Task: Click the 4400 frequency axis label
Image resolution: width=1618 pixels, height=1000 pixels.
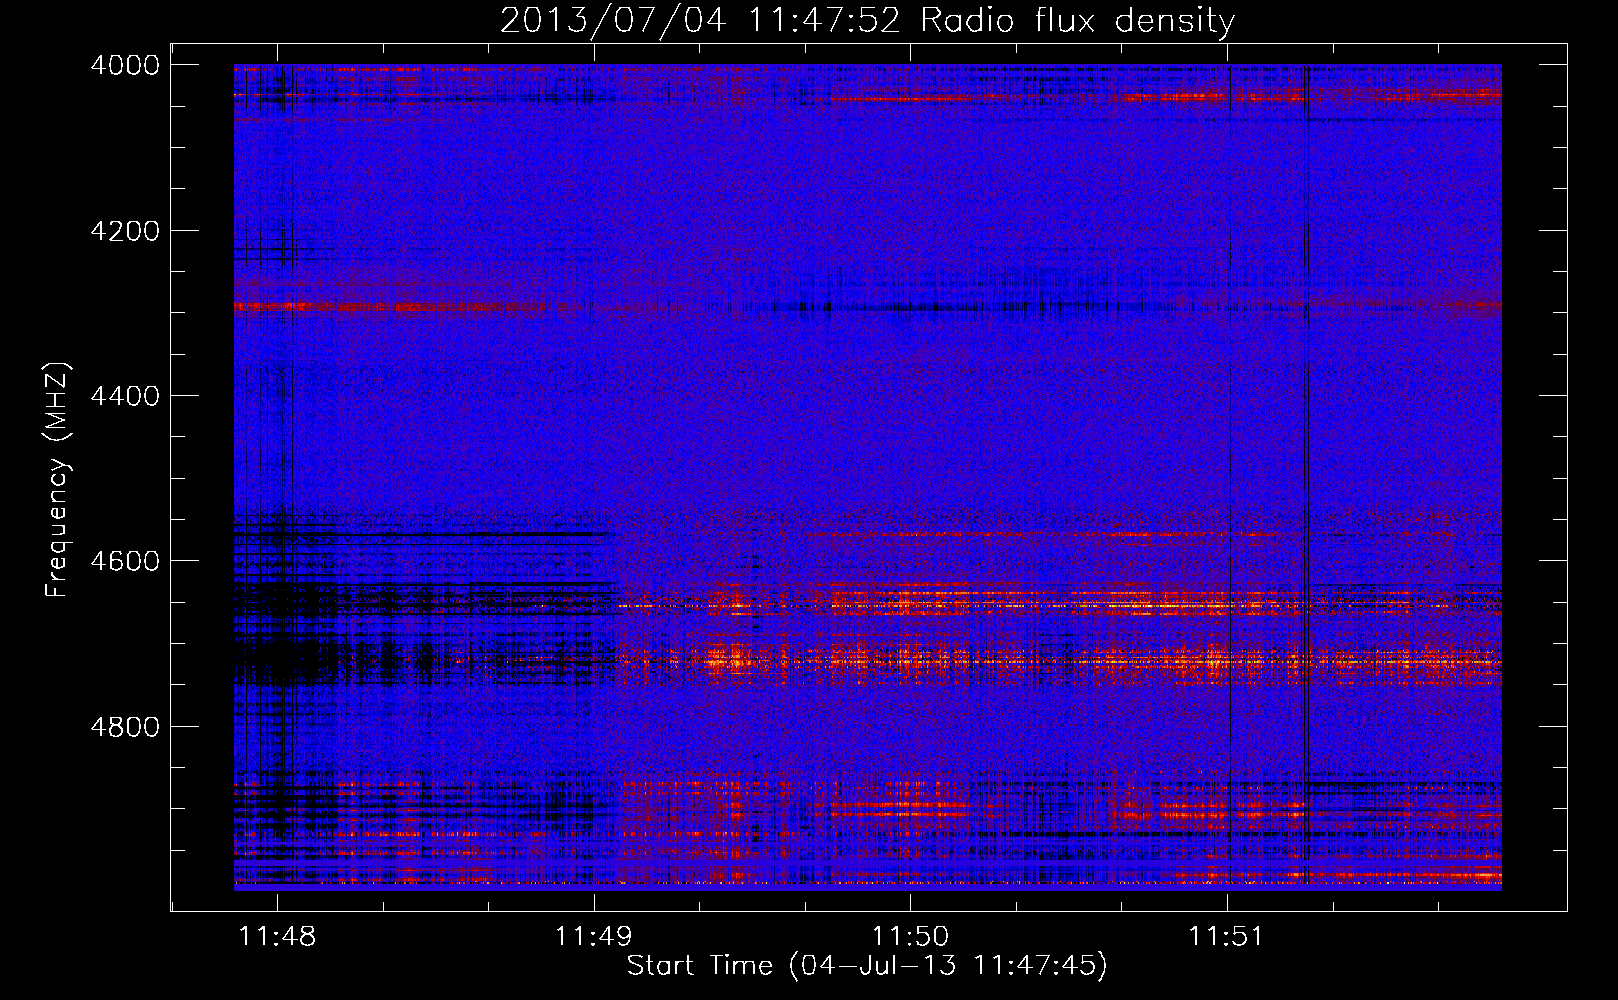Action: pyautogui.click(x=125, y=396)
